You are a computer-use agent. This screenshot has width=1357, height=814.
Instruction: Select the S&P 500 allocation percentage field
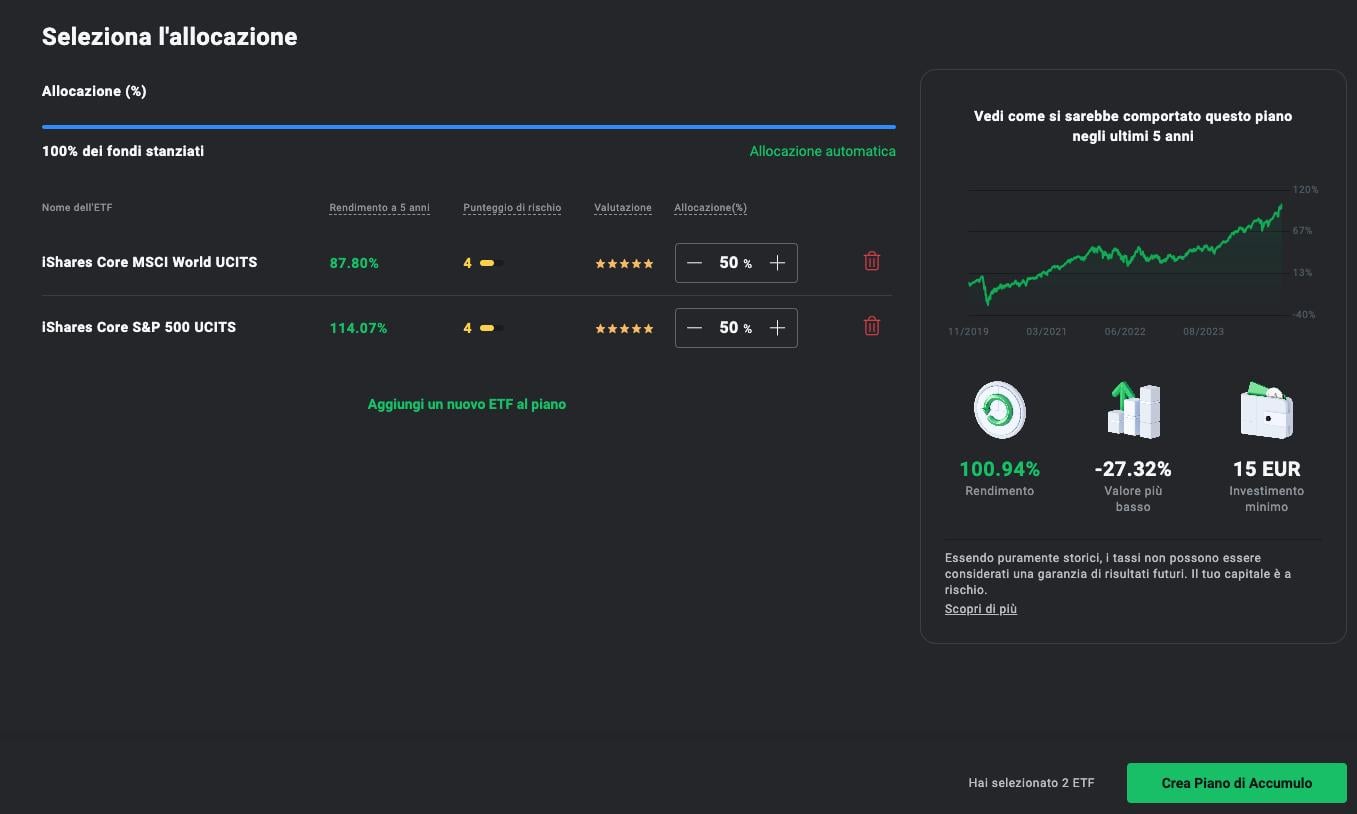729,328
